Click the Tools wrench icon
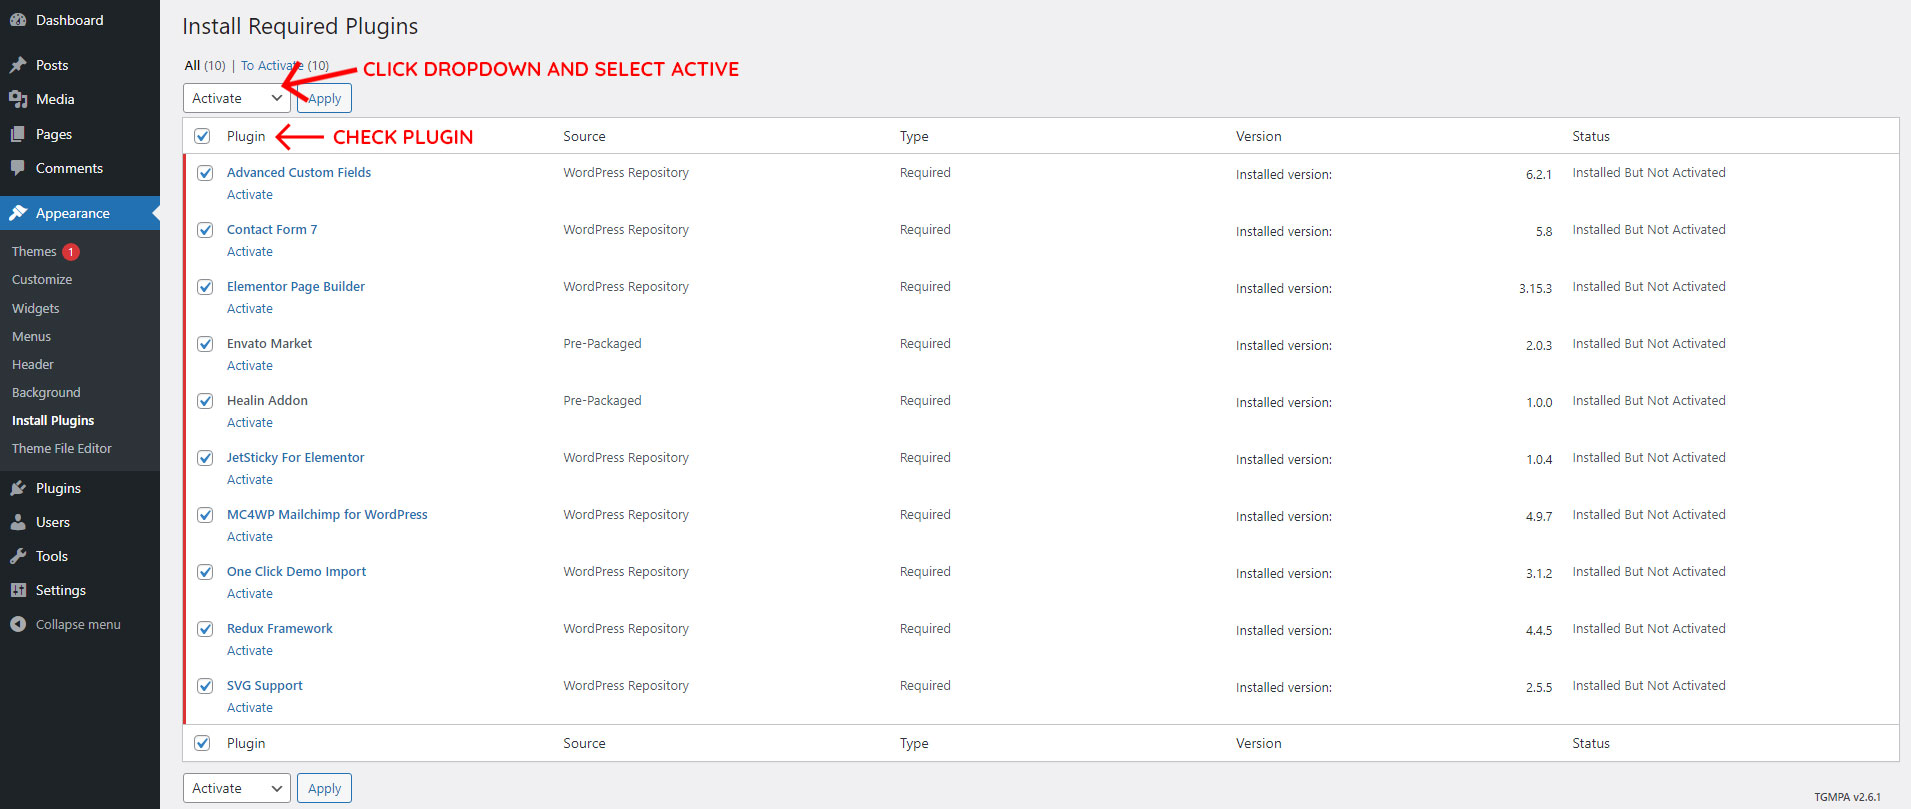 [x=18, y=556]
